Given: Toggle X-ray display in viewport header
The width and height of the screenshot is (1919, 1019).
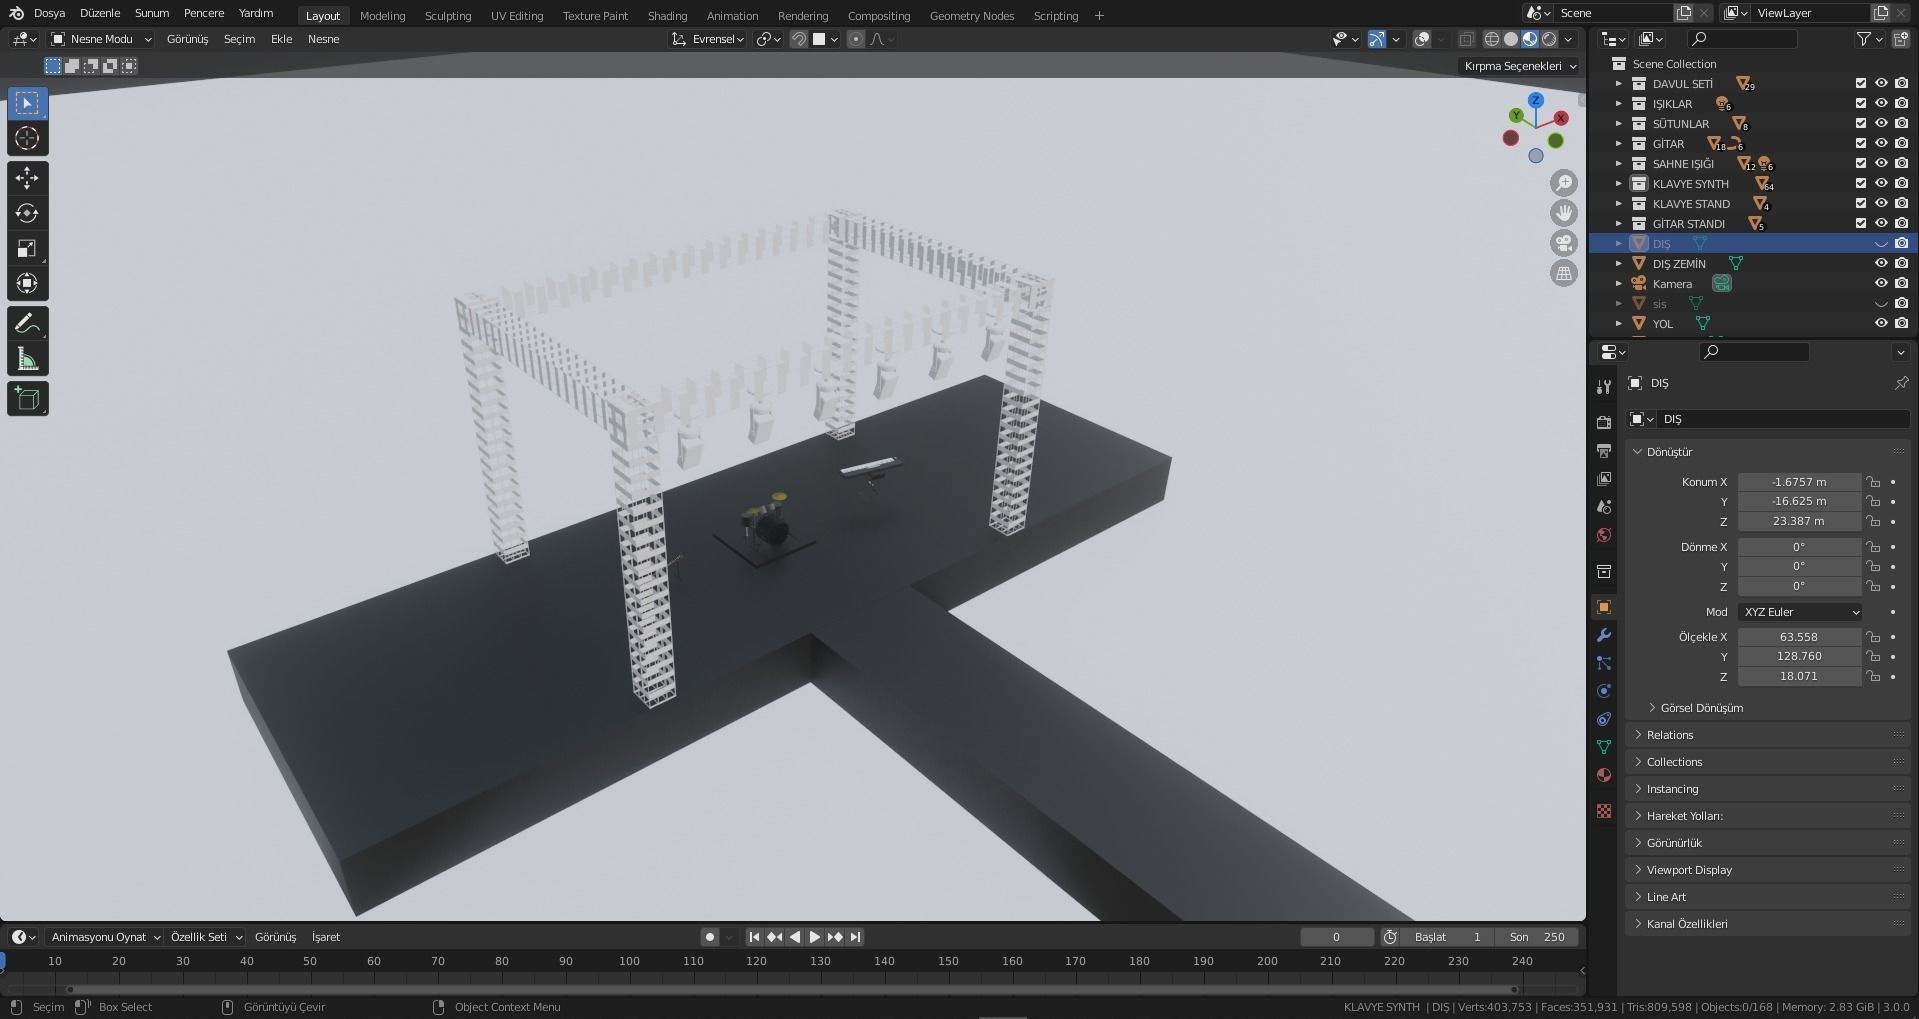Looking at the screenshot, I should (1466, 39).
